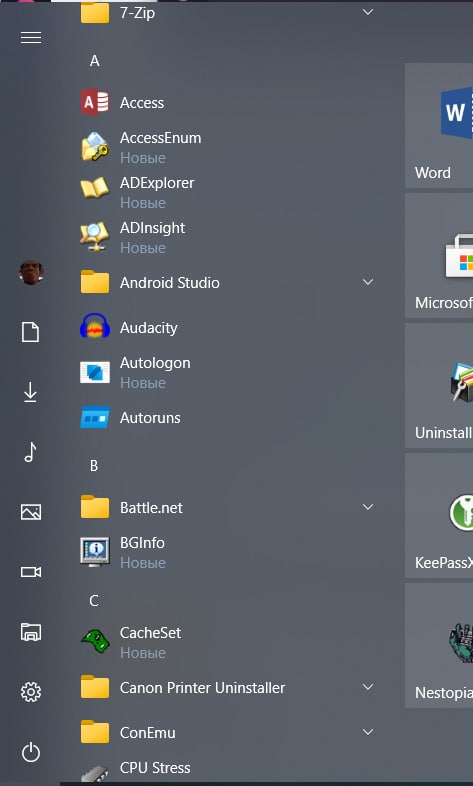Click the Canon Printer Uninstaller name
Screen dimensions: 473x786
tap(202, 688)
